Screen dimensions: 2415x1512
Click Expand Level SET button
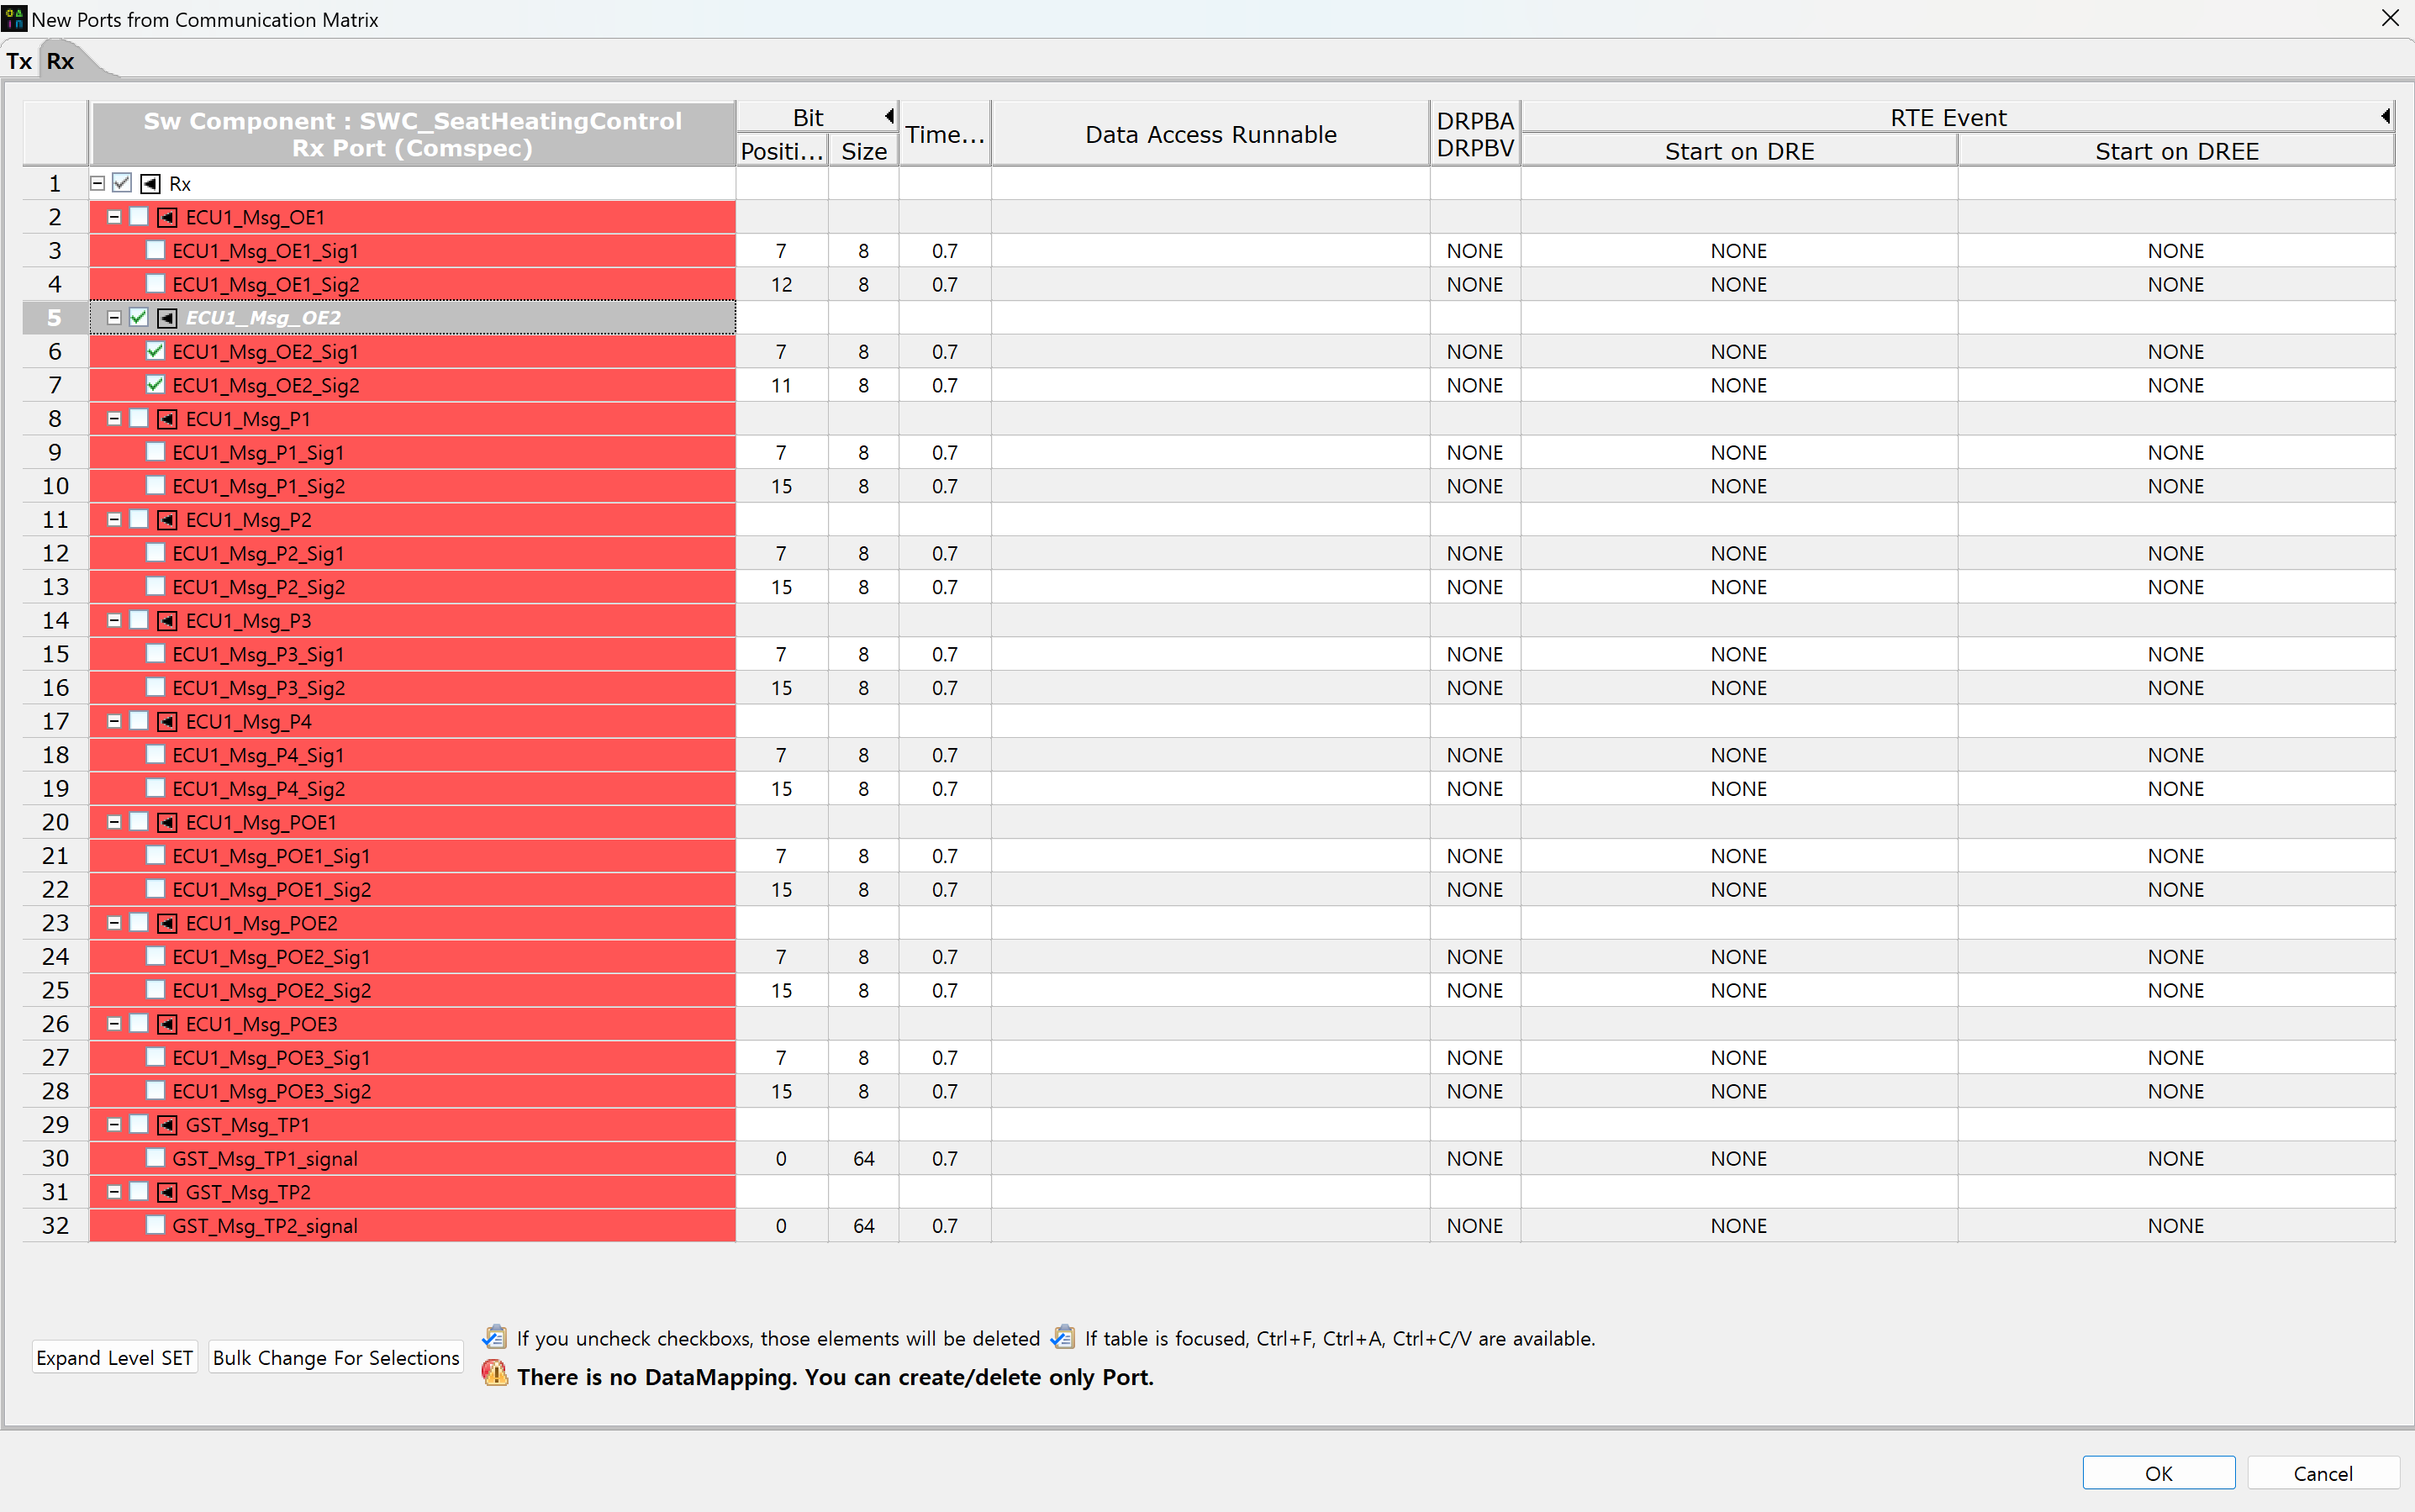click(x=115, y=1357)
